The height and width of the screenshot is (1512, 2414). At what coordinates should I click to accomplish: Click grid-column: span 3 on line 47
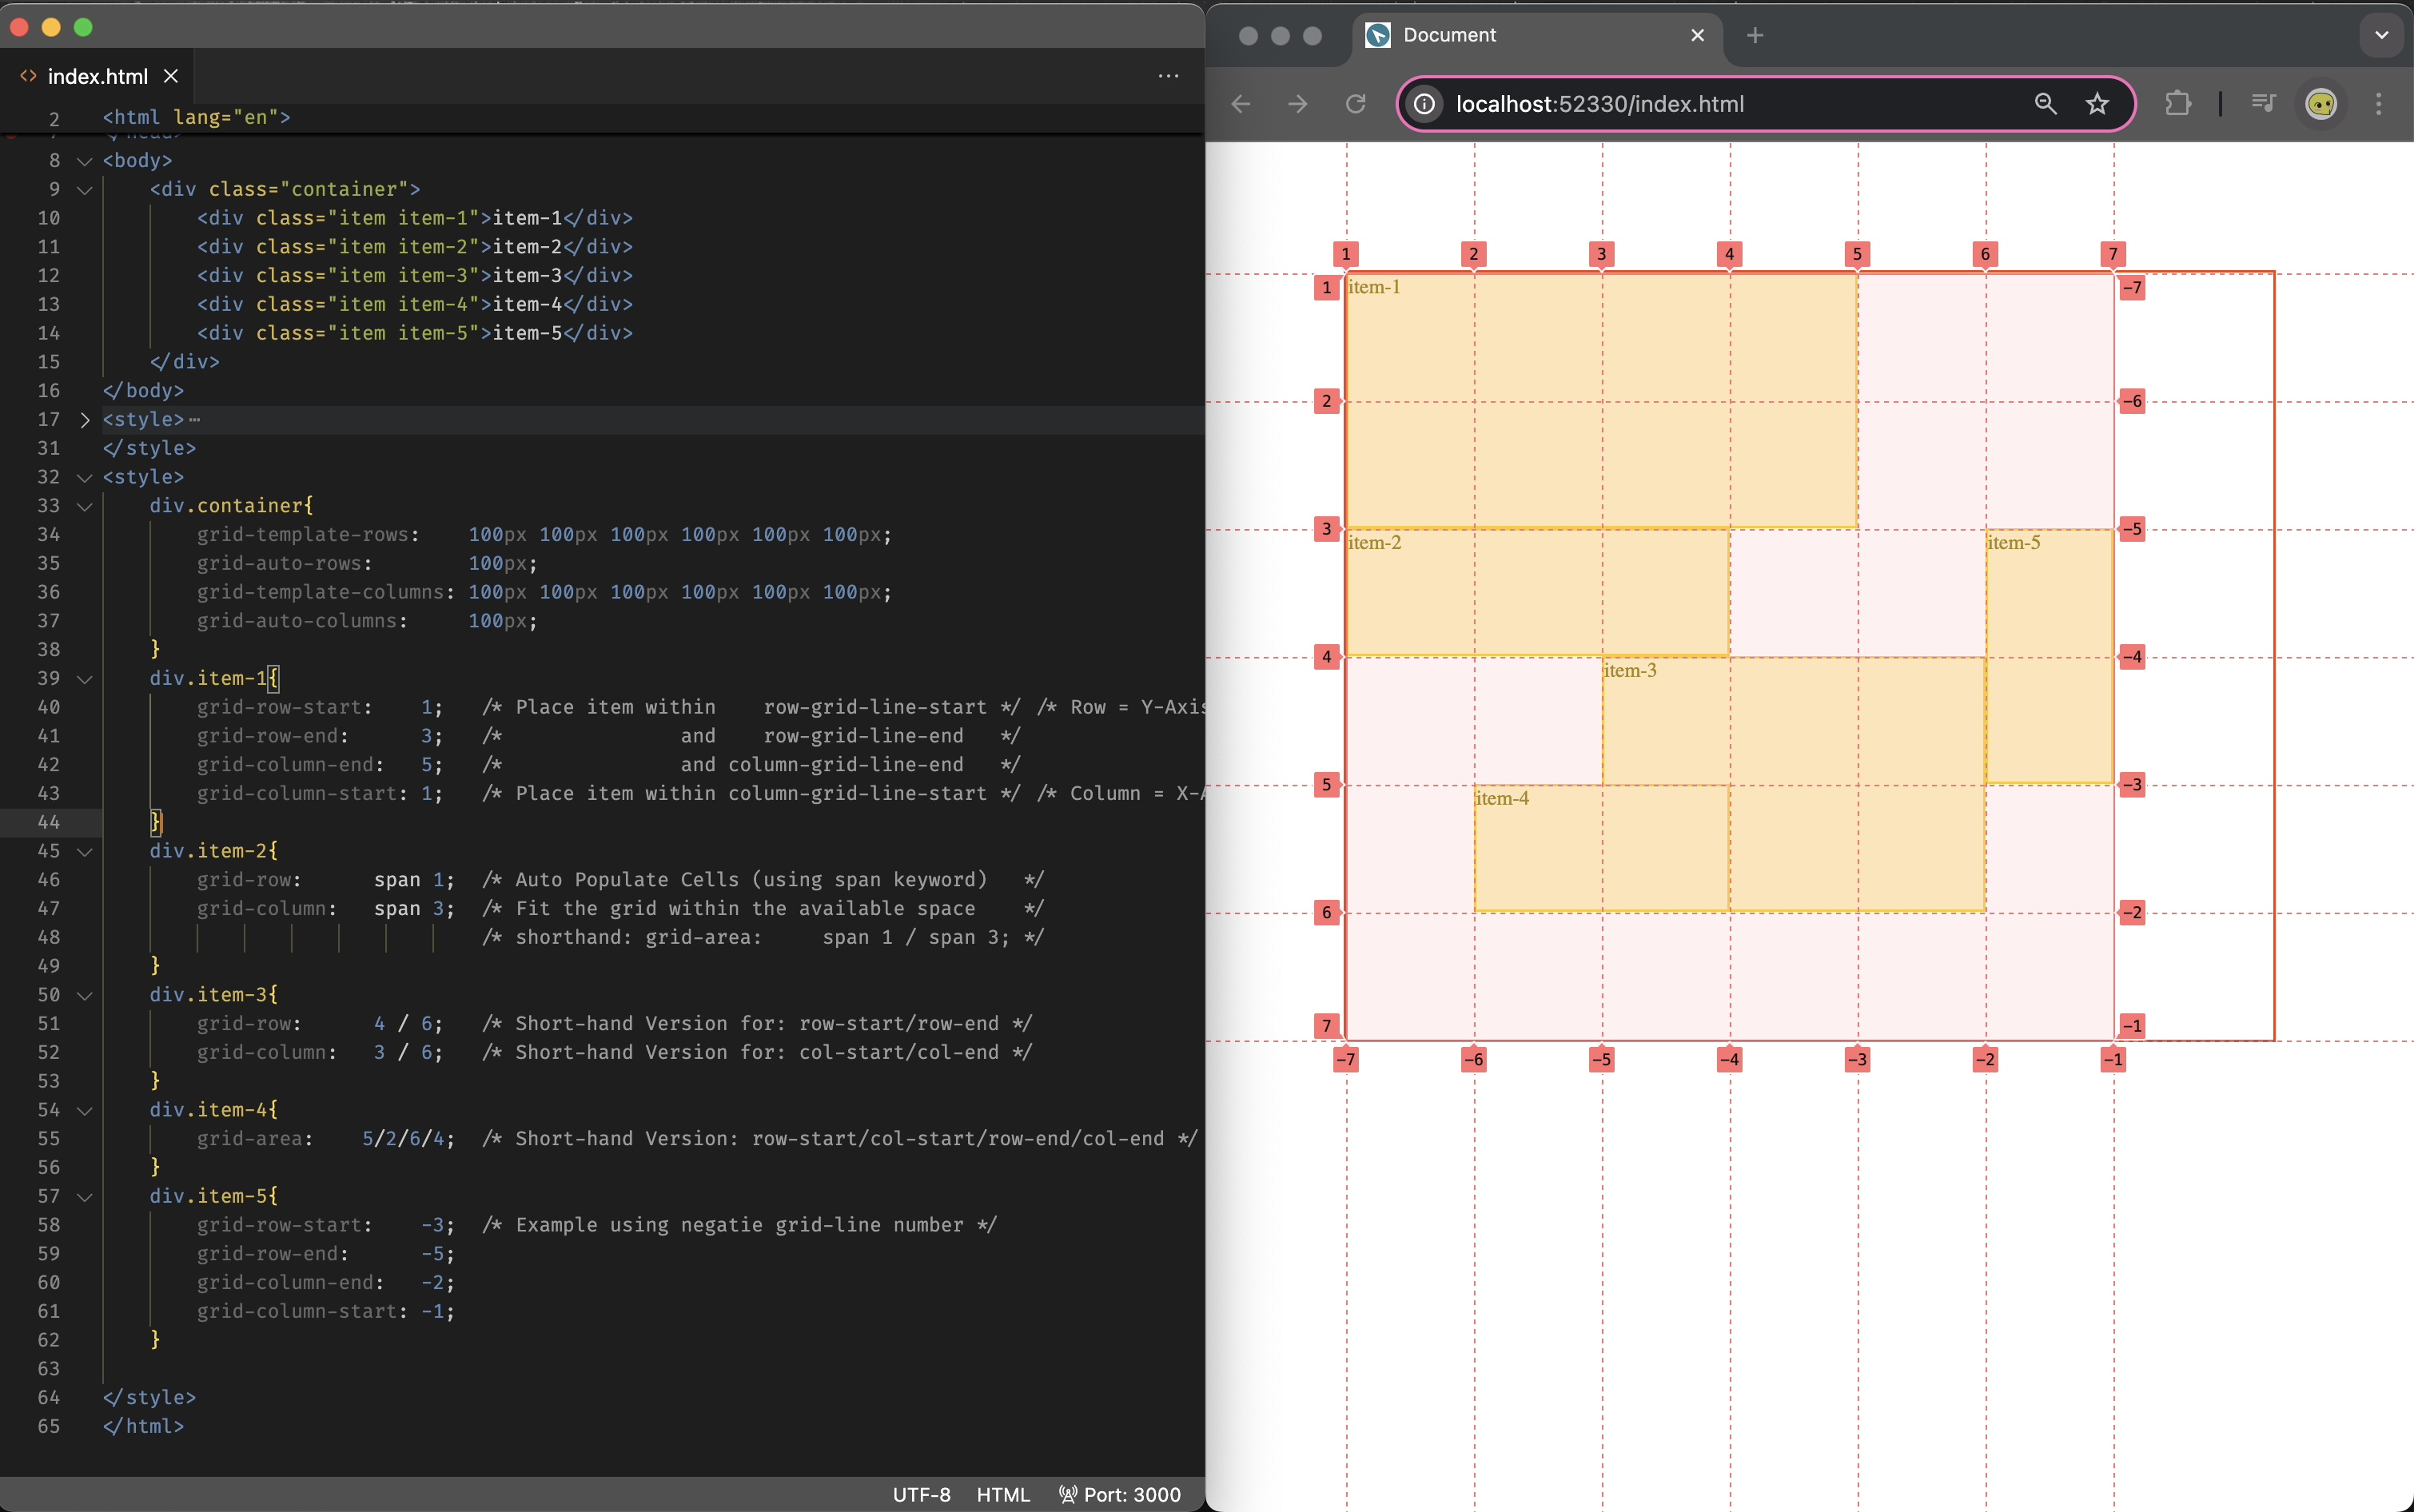326,909
